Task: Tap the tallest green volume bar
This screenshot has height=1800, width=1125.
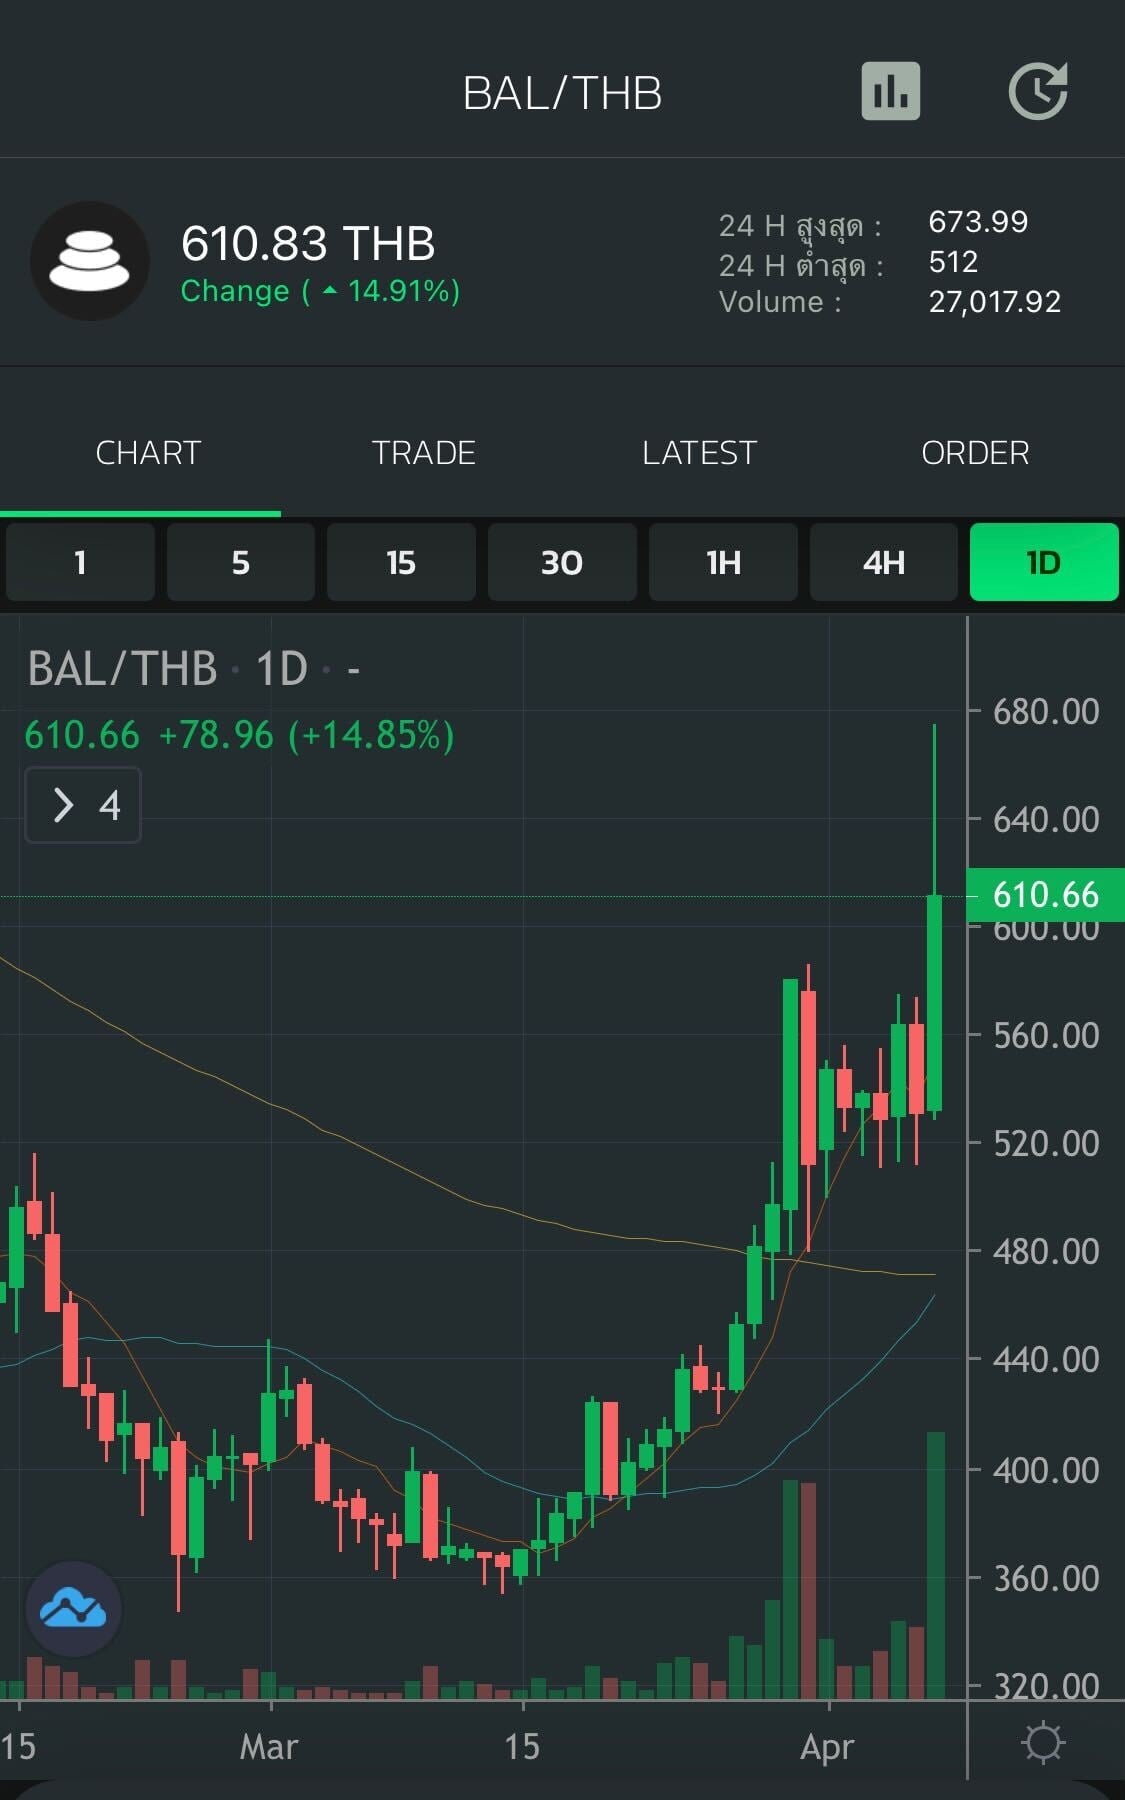Action: point(936,1565)
